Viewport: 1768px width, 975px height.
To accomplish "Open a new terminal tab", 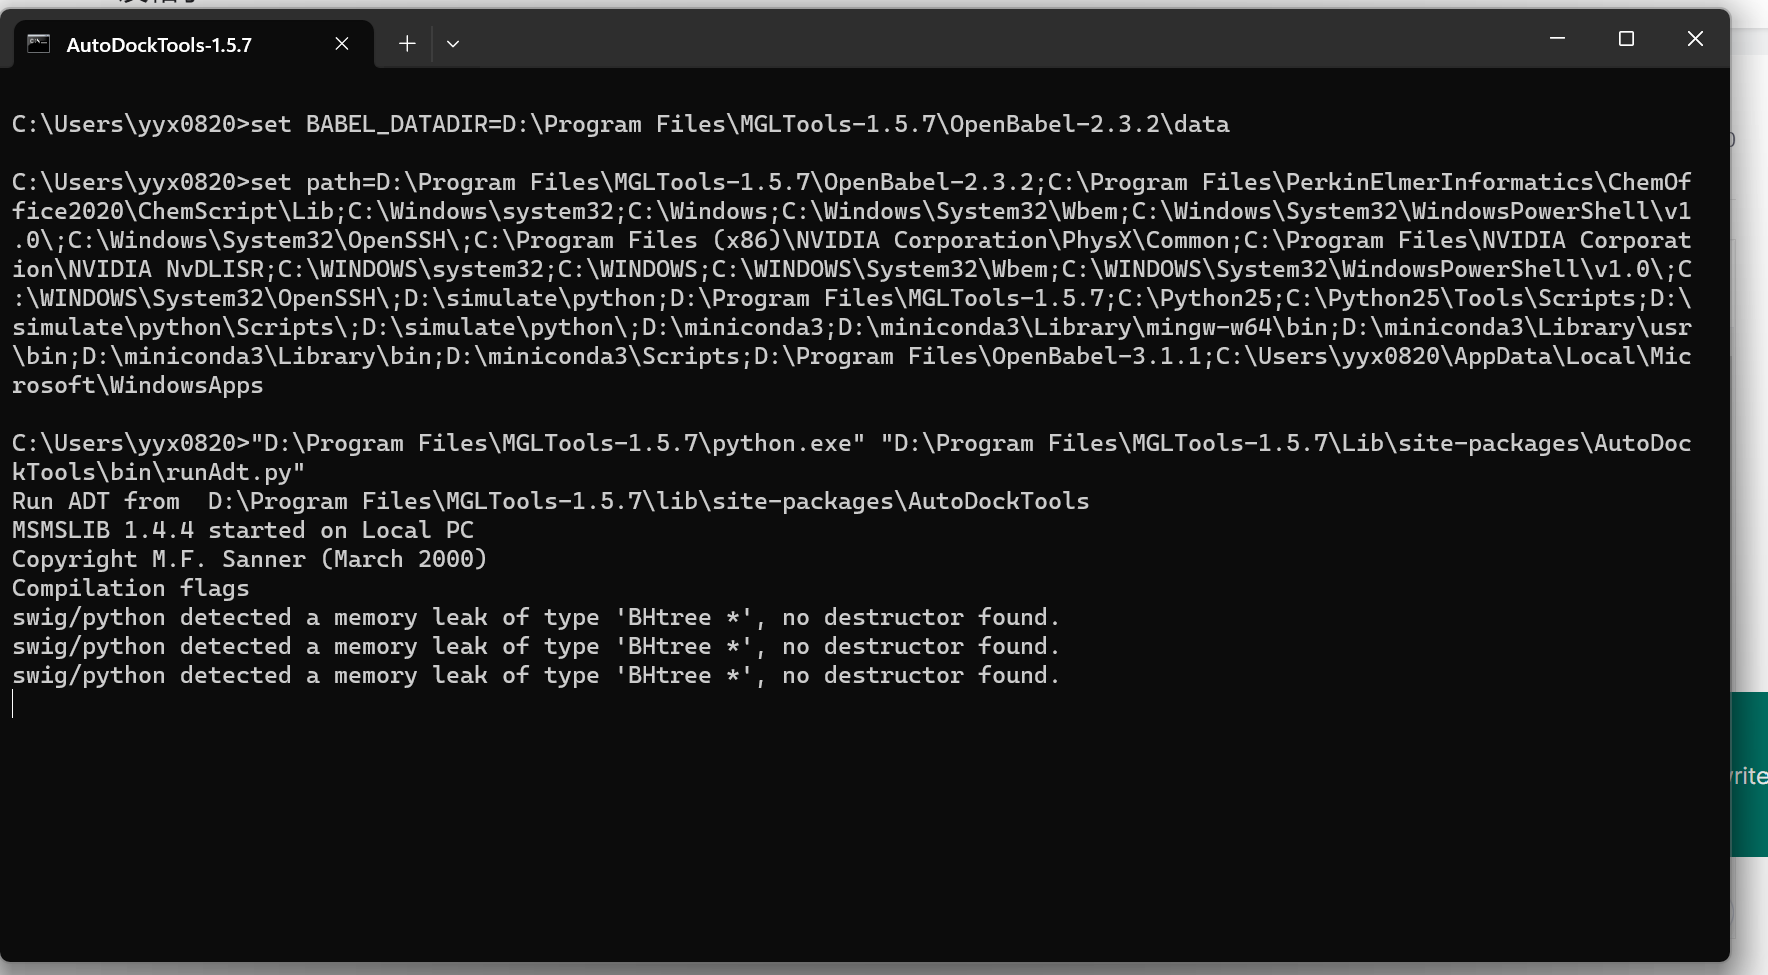I will tap(407, 44).
